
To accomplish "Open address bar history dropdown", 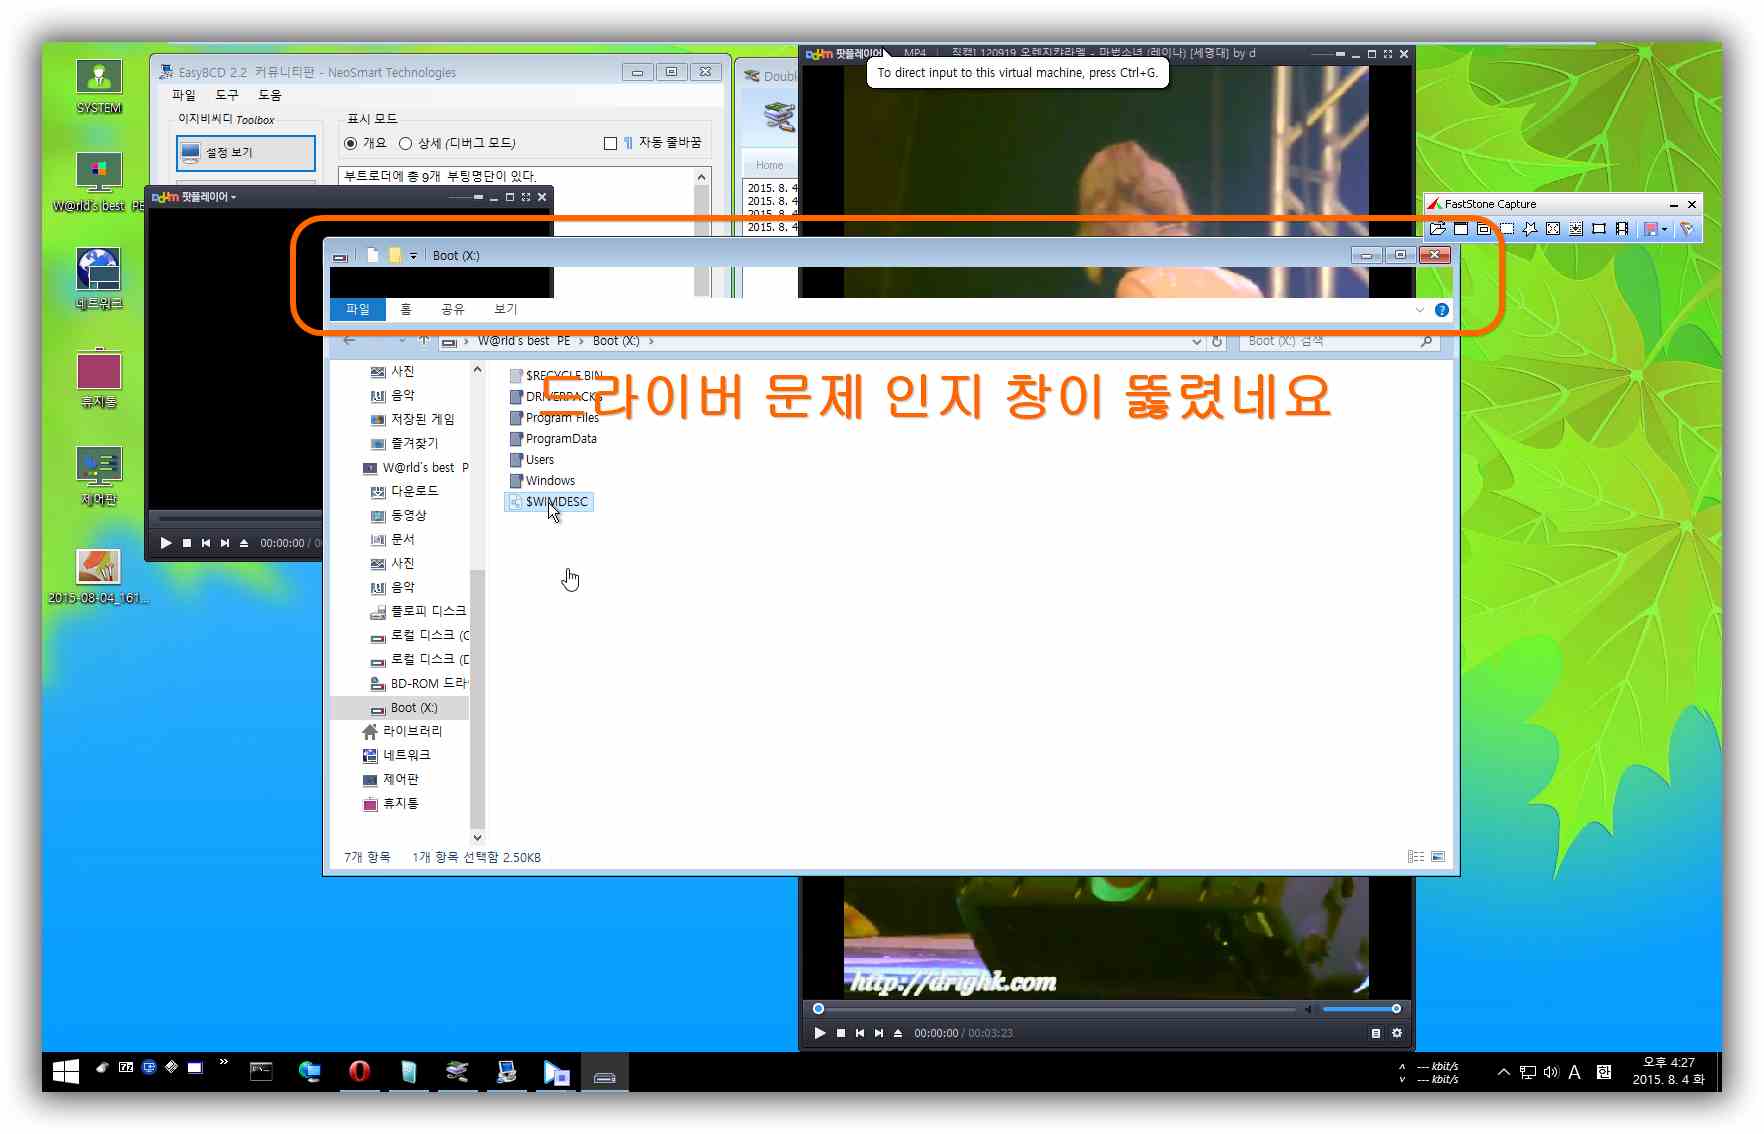I will point(1197,341).
